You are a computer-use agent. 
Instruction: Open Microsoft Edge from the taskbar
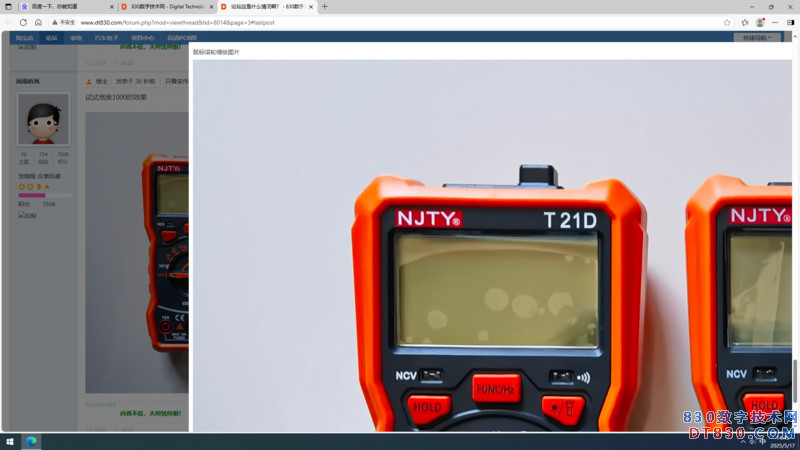click(x=31, y=441)
